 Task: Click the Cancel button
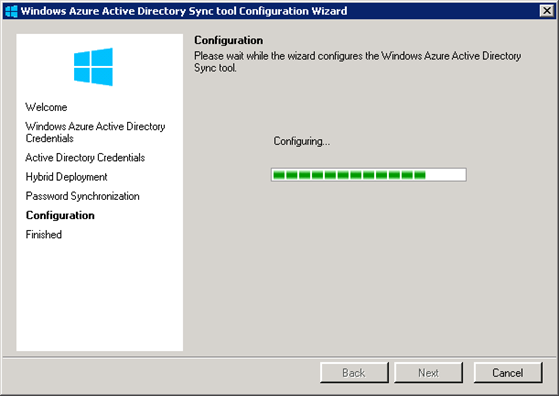pos(508,373)
